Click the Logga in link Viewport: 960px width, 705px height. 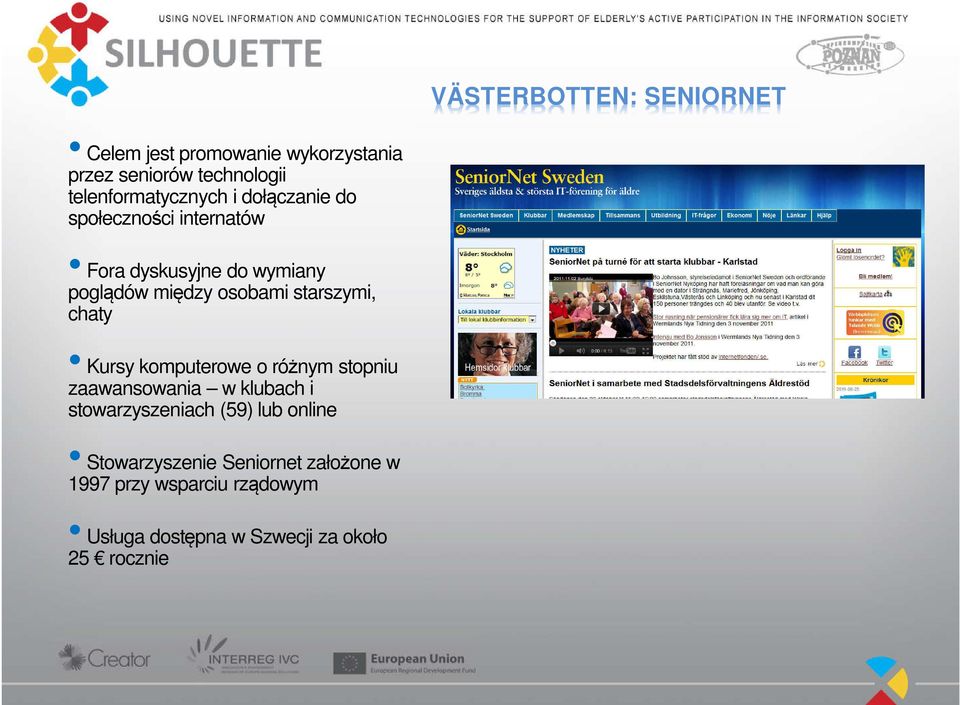(849, 250)
